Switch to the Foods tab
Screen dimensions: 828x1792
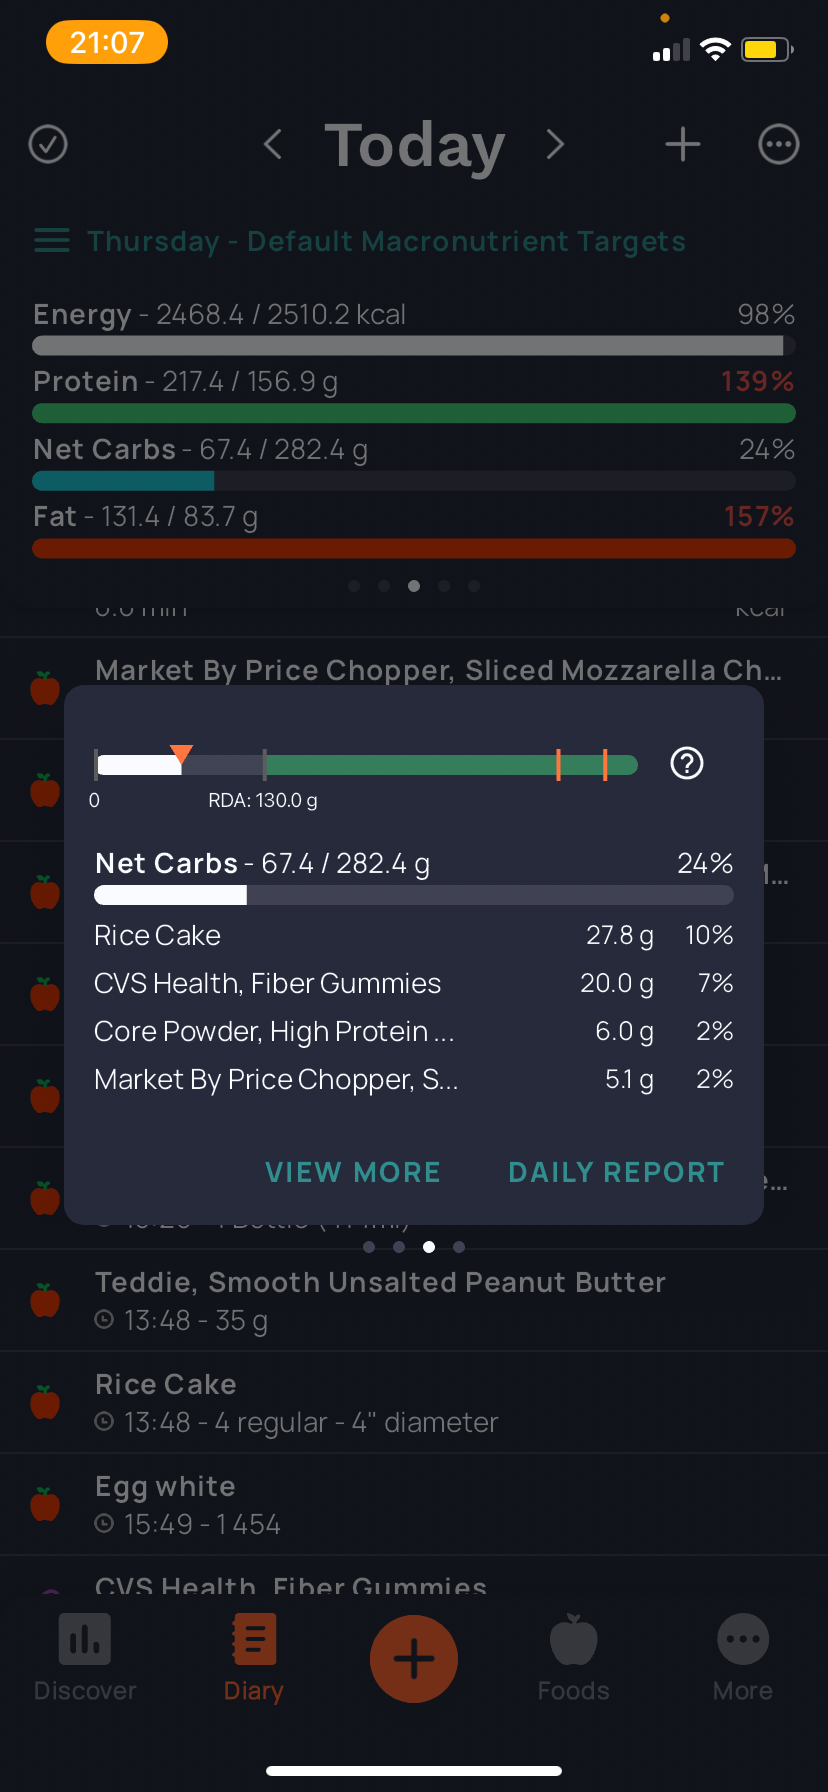(574, 1658)
